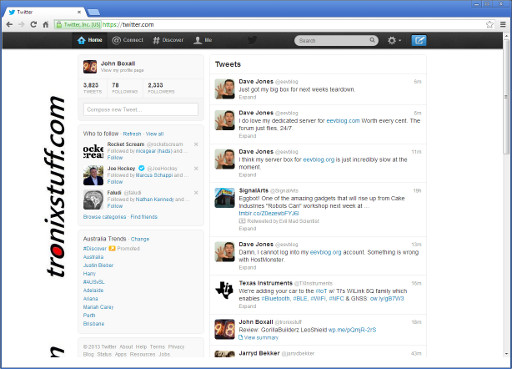Viewport: 512px width, 369px height.
Task: Open the compose new Tweet icon
Action: click(419, 40)
